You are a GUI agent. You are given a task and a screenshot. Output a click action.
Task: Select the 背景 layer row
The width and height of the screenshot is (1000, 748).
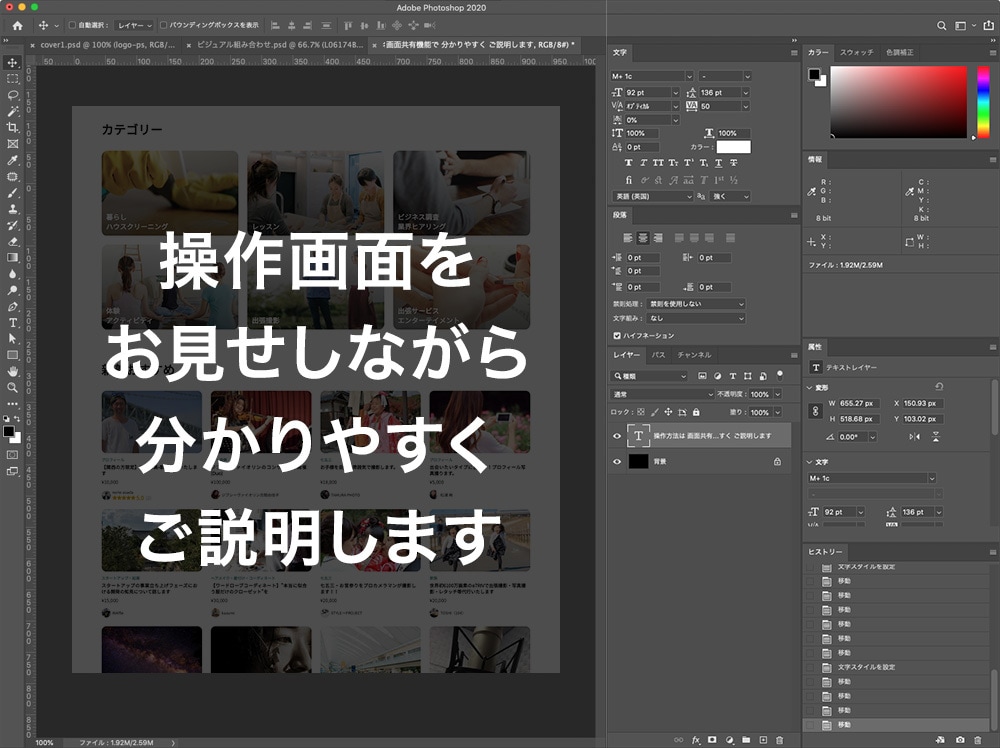click(700, 462)
